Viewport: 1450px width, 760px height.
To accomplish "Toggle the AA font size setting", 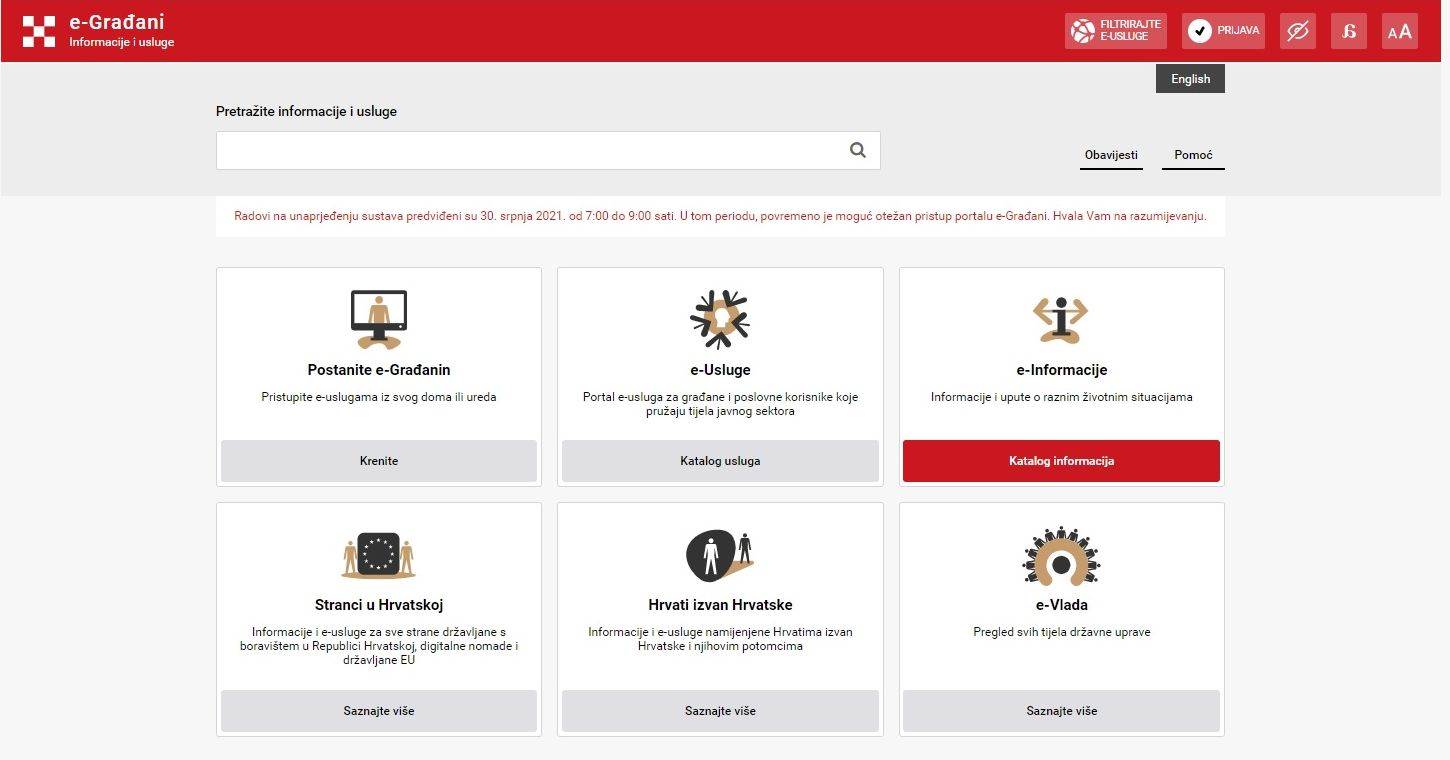I will (1399, 30).
